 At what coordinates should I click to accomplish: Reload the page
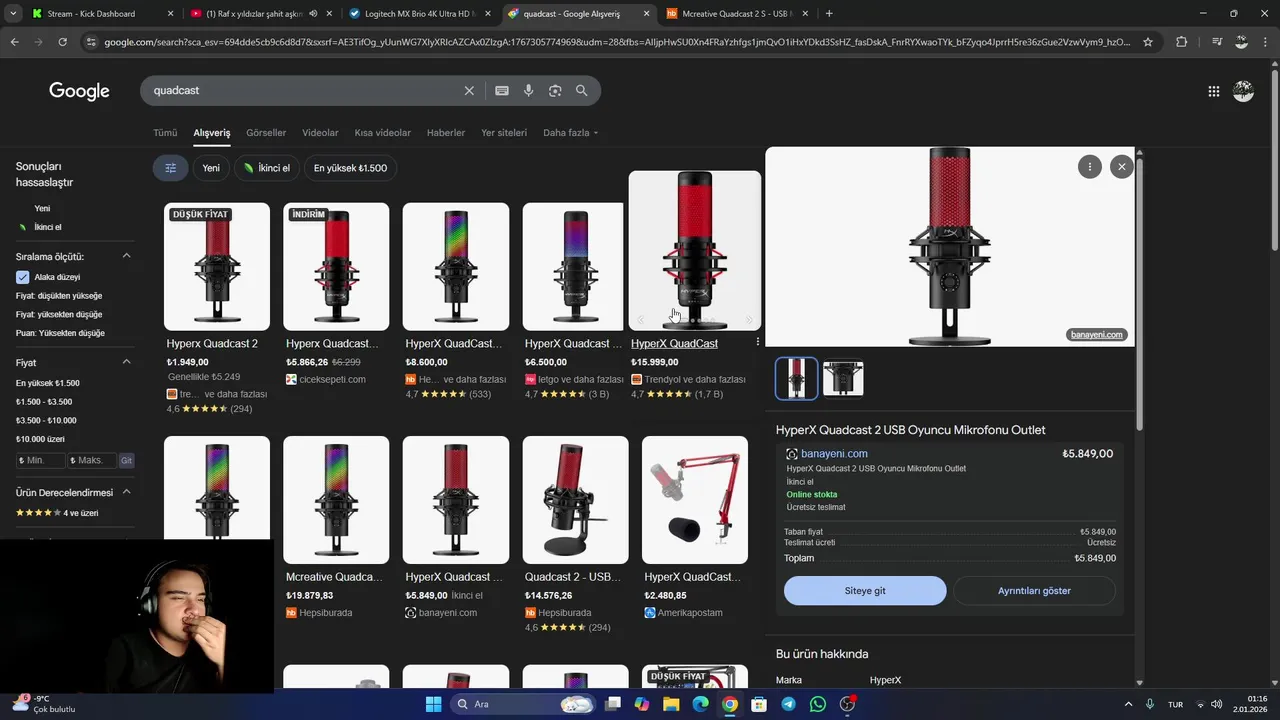coord(62,42)
